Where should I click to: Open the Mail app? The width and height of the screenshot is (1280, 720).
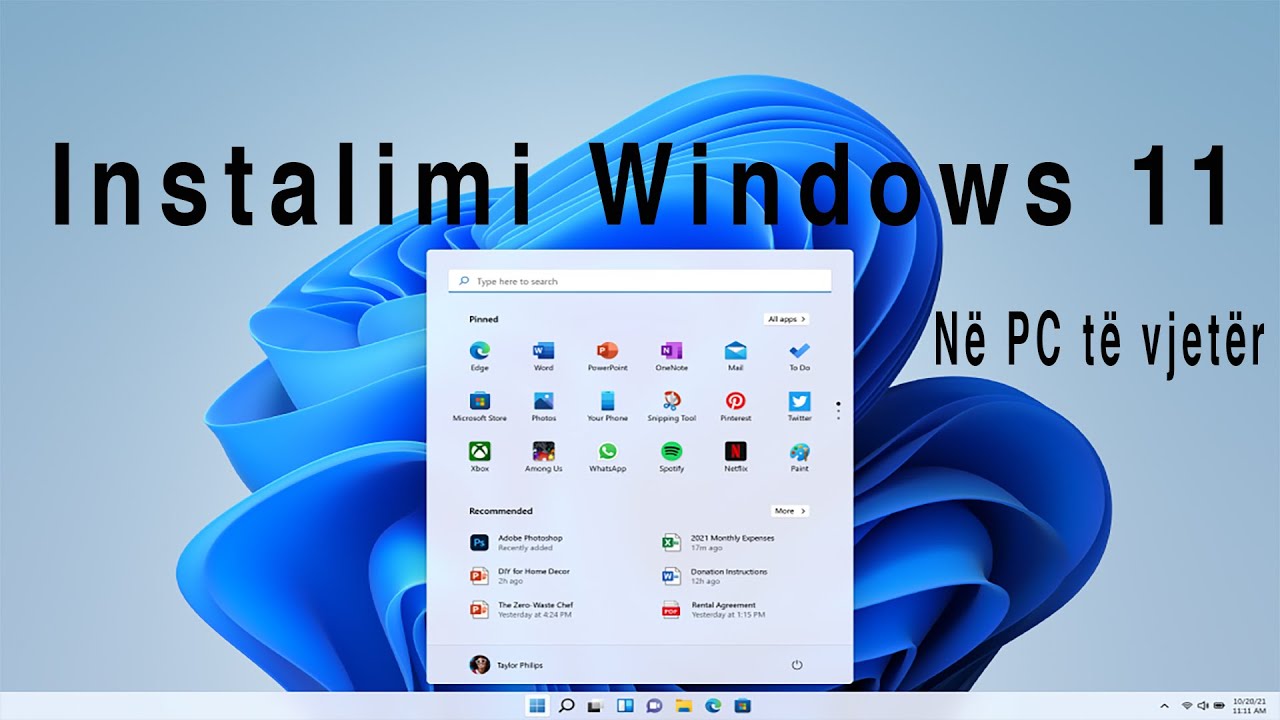coord(735,355)
